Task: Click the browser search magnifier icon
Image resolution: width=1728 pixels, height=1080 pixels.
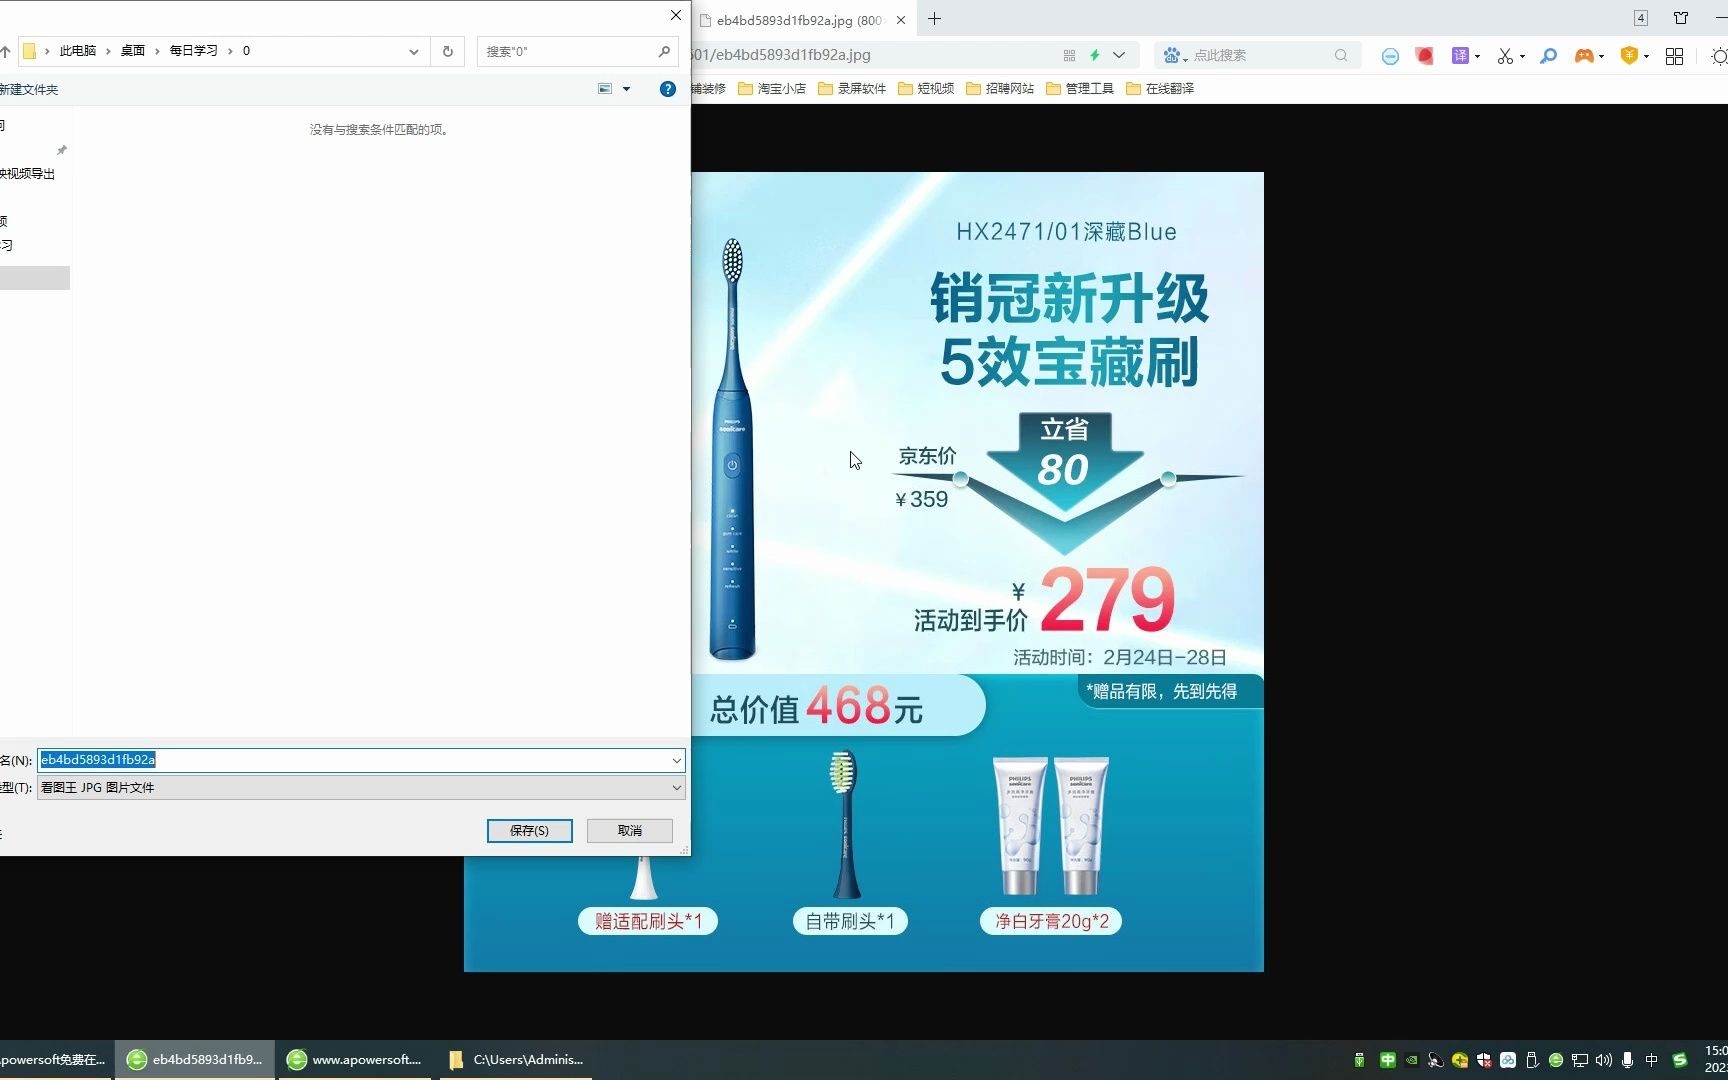Action: click(1341, 56)
